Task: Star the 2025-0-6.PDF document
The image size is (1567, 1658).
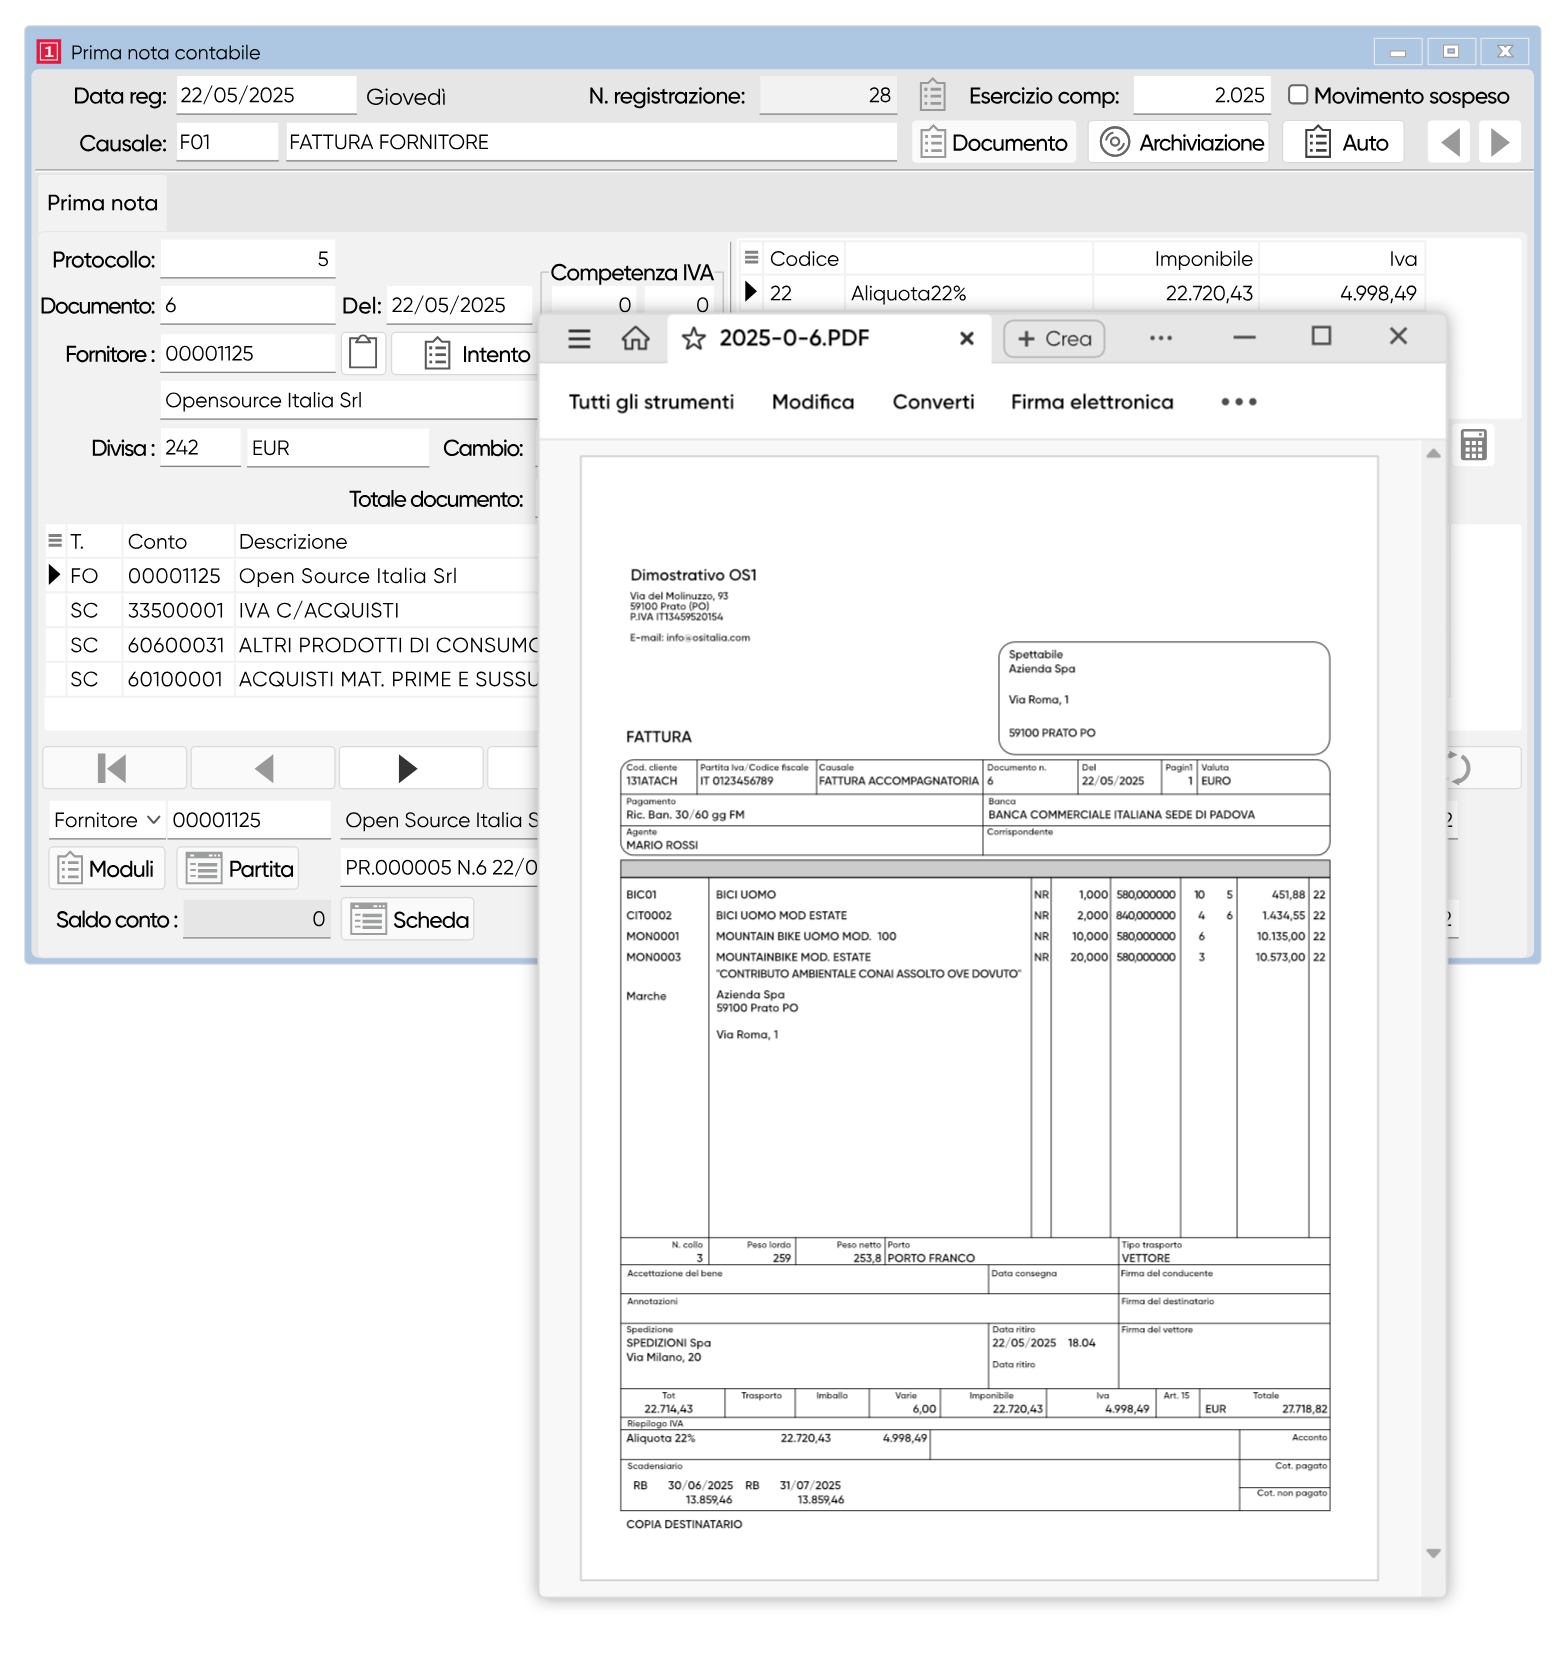Action: pyautogui.click(x=694, y=338)
